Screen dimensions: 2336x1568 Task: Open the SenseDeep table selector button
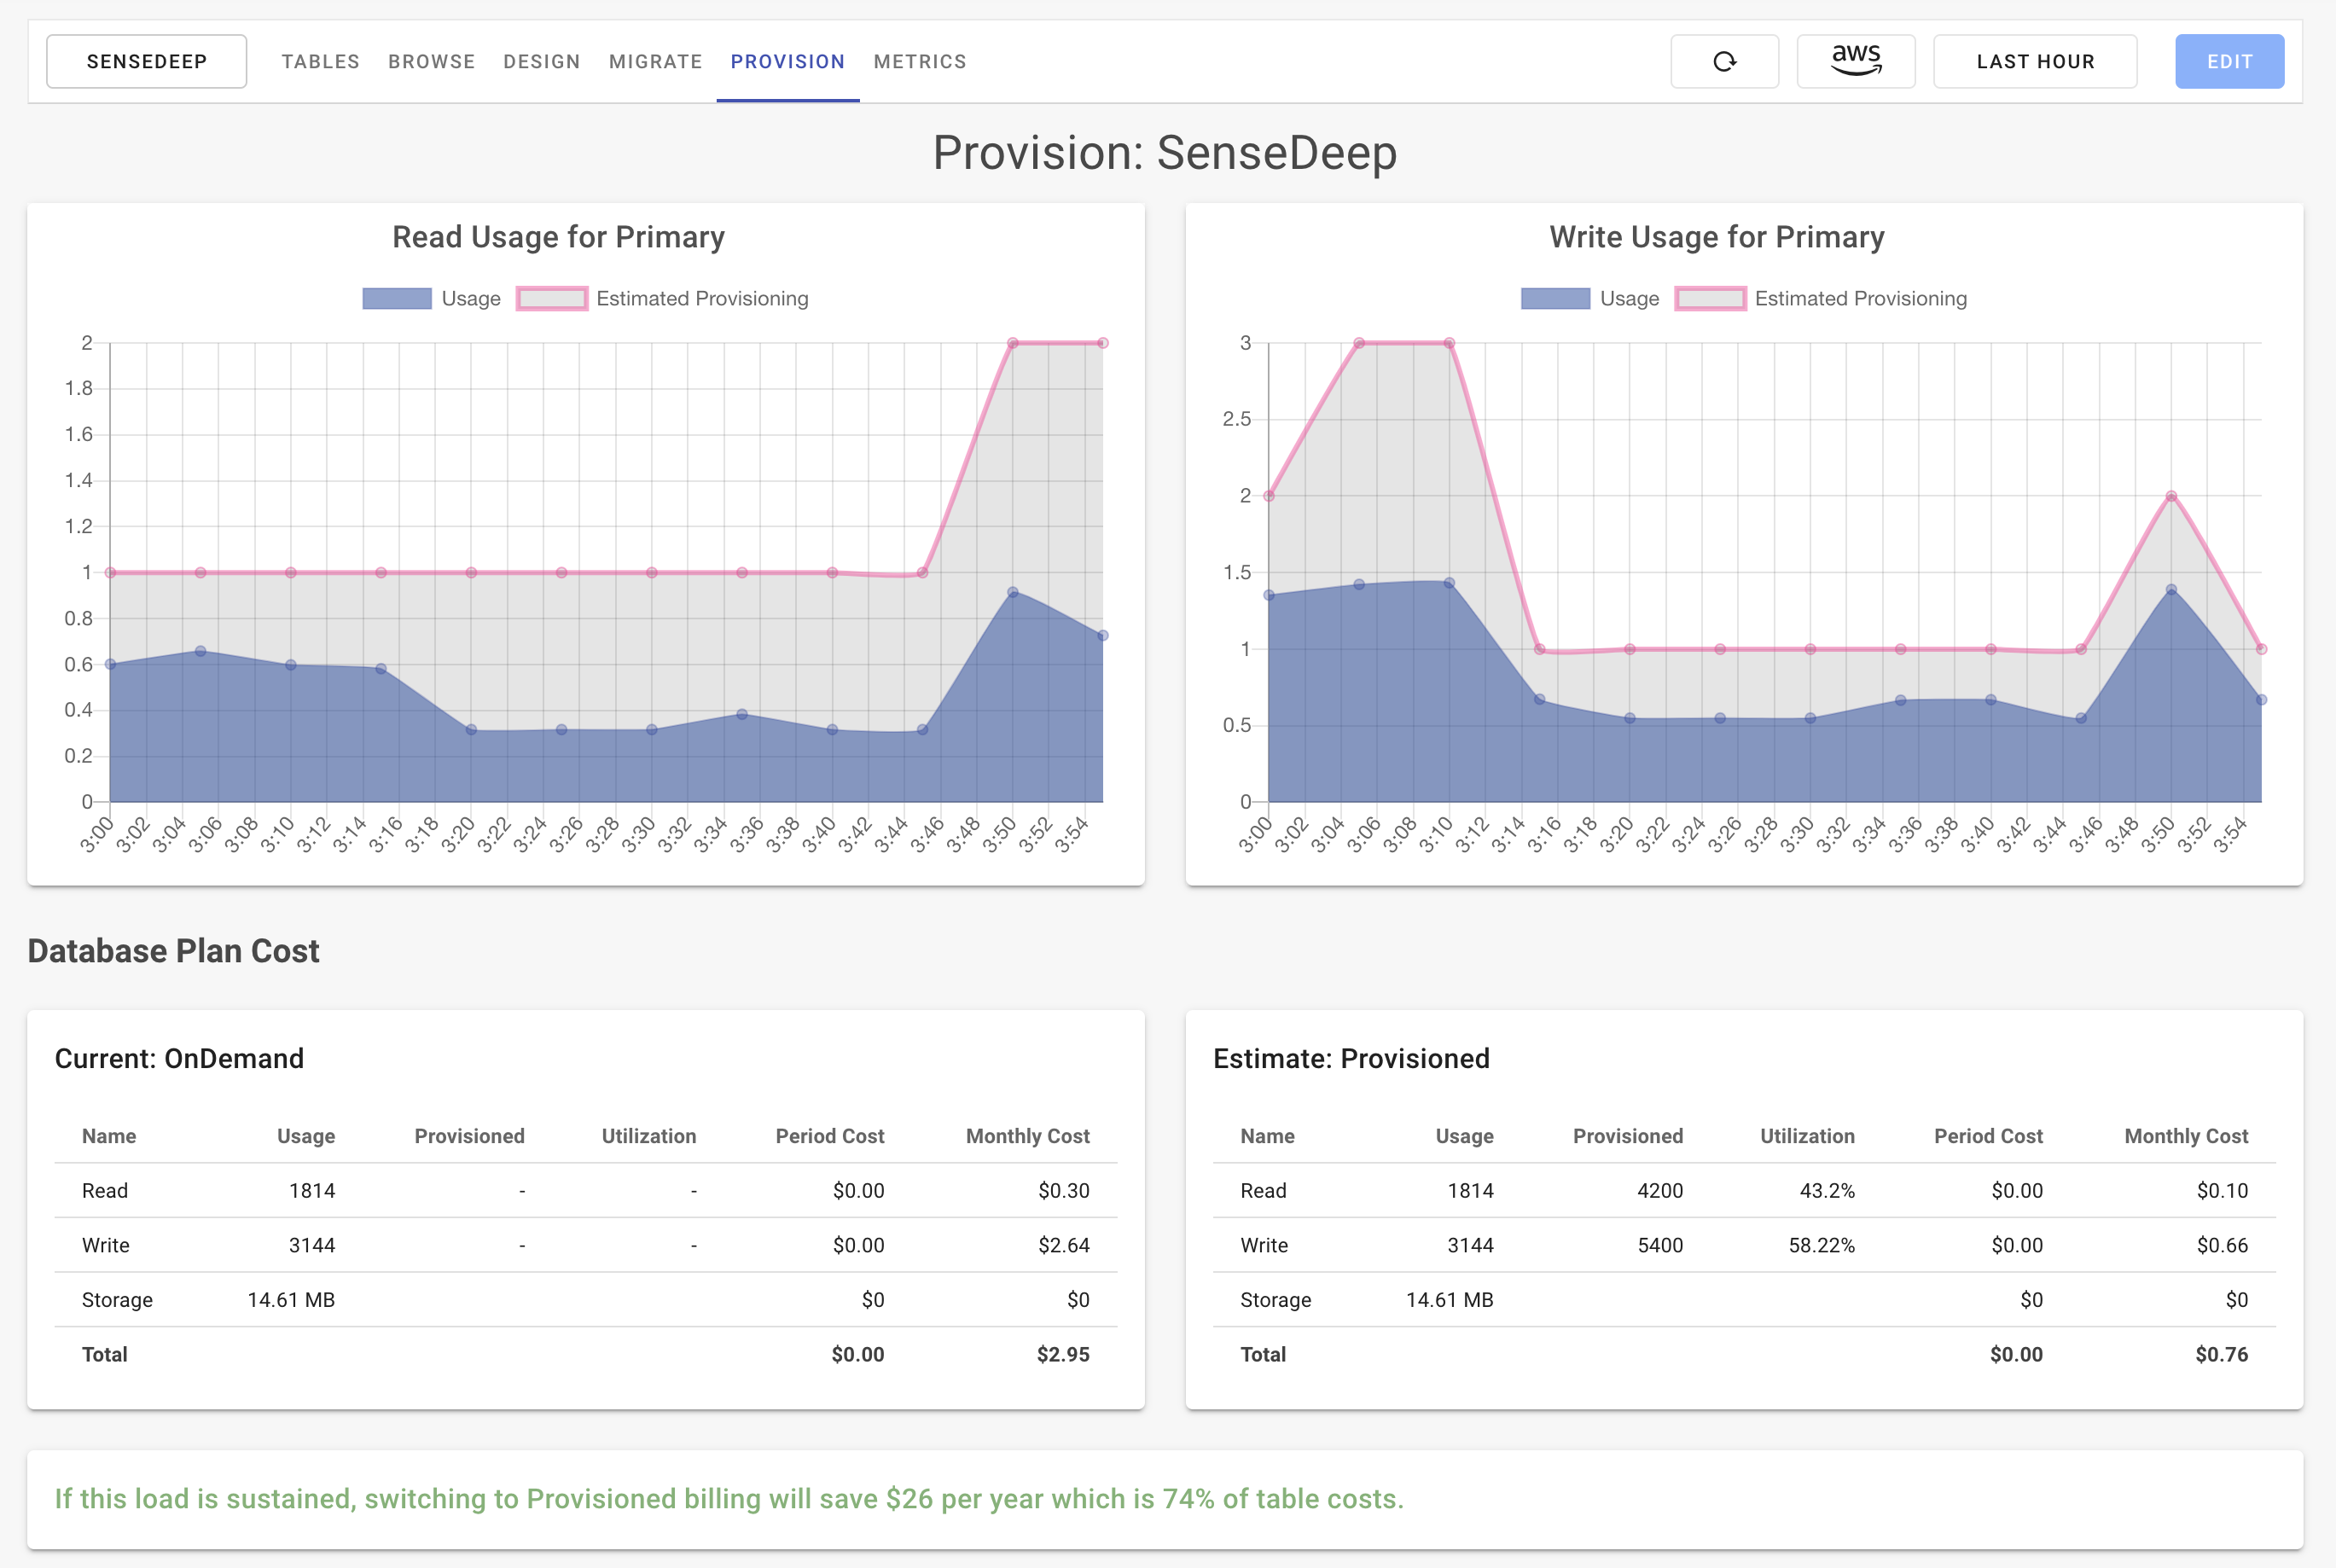coord(147,61)
